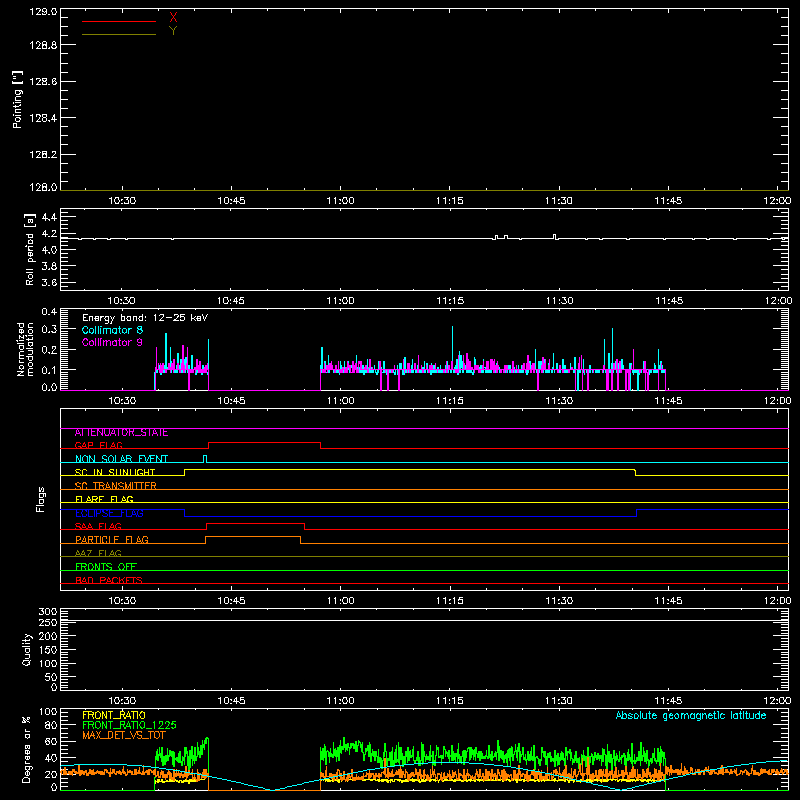This screenshot has width=800, height=800.
Task: Click the ECLIPSE_FLAG label
Action: coord(109,513)
